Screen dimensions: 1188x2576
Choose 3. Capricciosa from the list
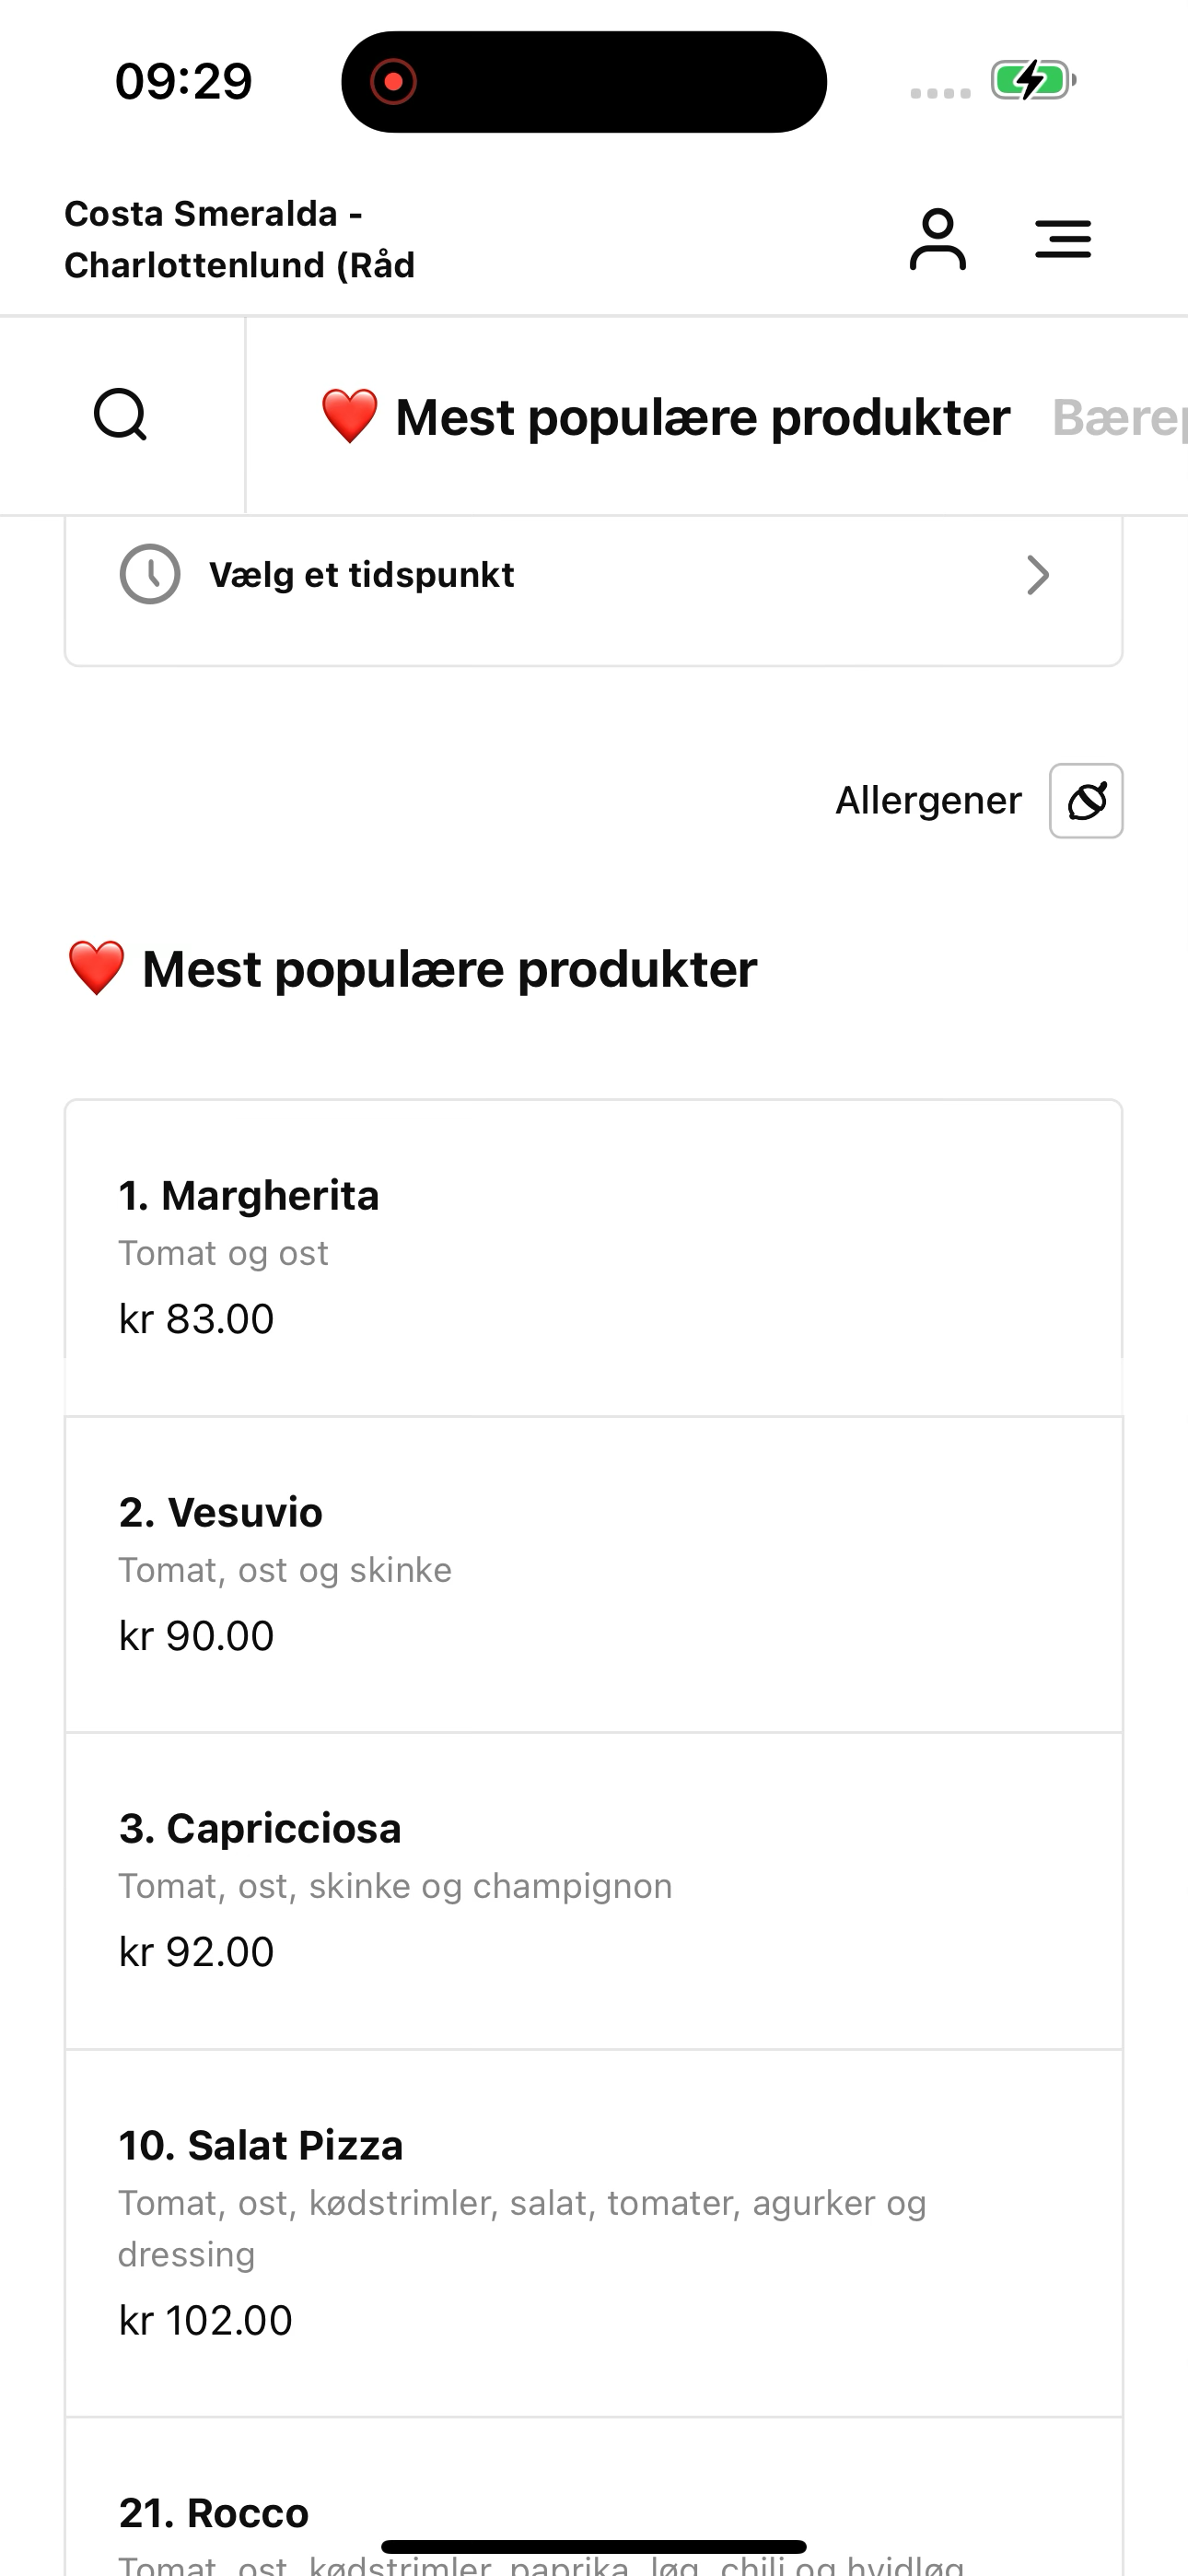[x=594, y=1890]
